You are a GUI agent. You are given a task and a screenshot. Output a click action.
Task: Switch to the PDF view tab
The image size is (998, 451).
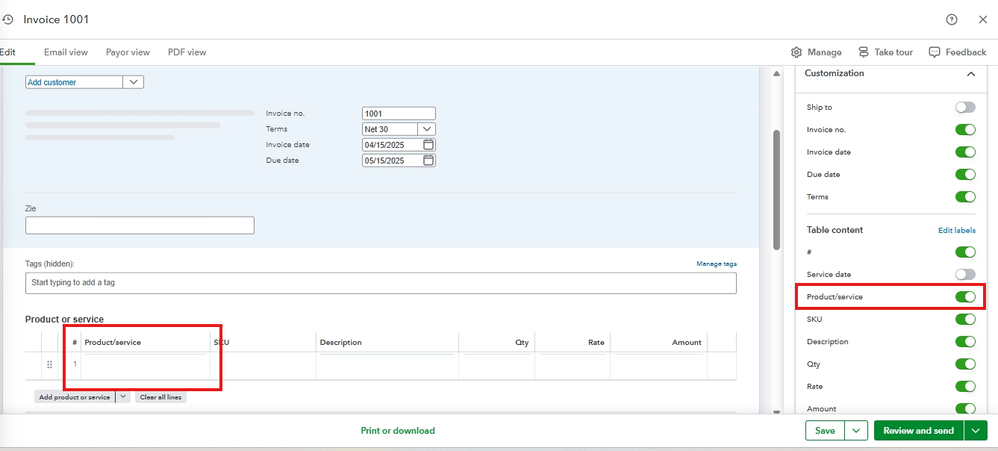[187, 52]
